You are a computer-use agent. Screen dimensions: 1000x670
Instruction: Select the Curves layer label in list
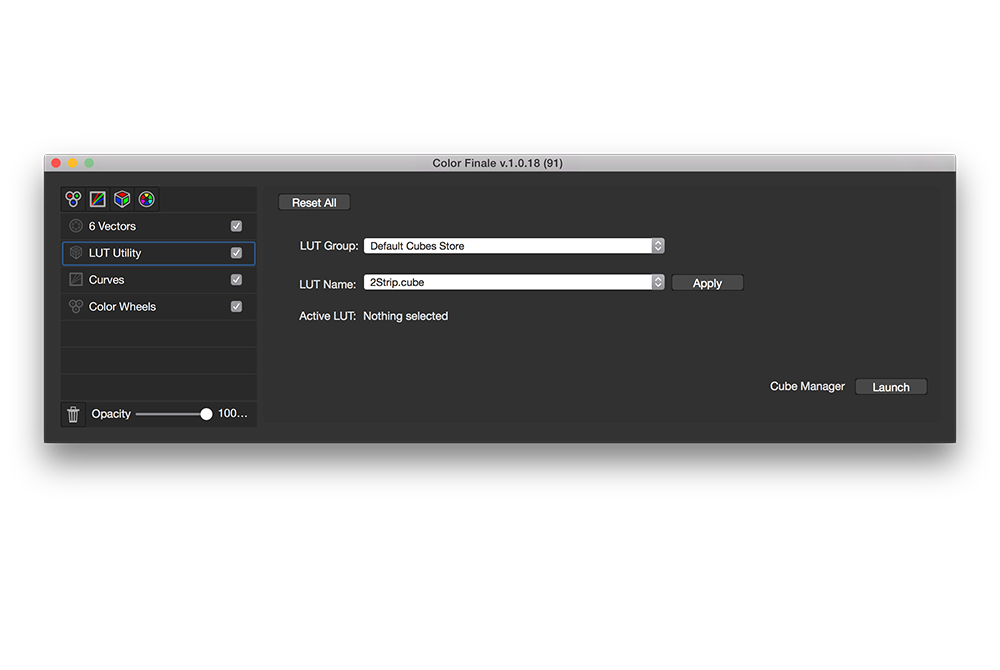pos(107,280)
